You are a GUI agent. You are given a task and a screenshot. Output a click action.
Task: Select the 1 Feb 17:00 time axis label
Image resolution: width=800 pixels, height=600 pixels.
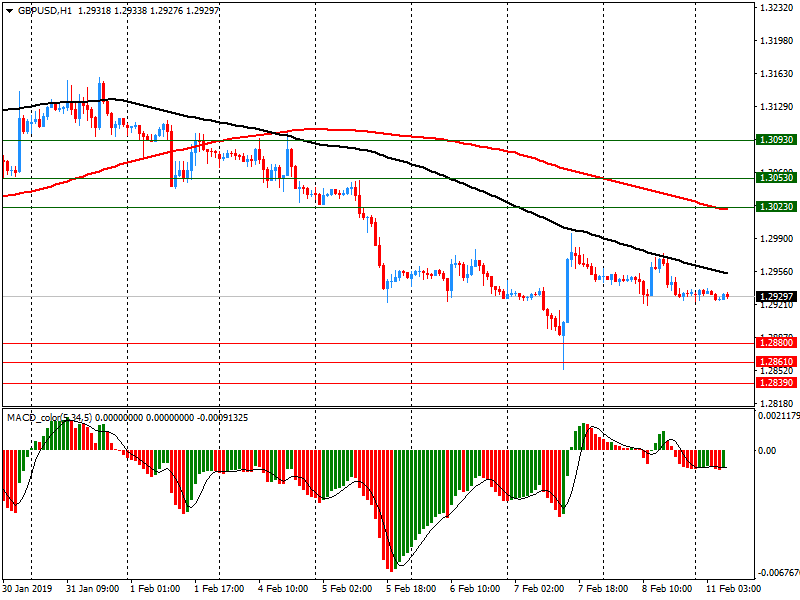click(x=218, y=589)
